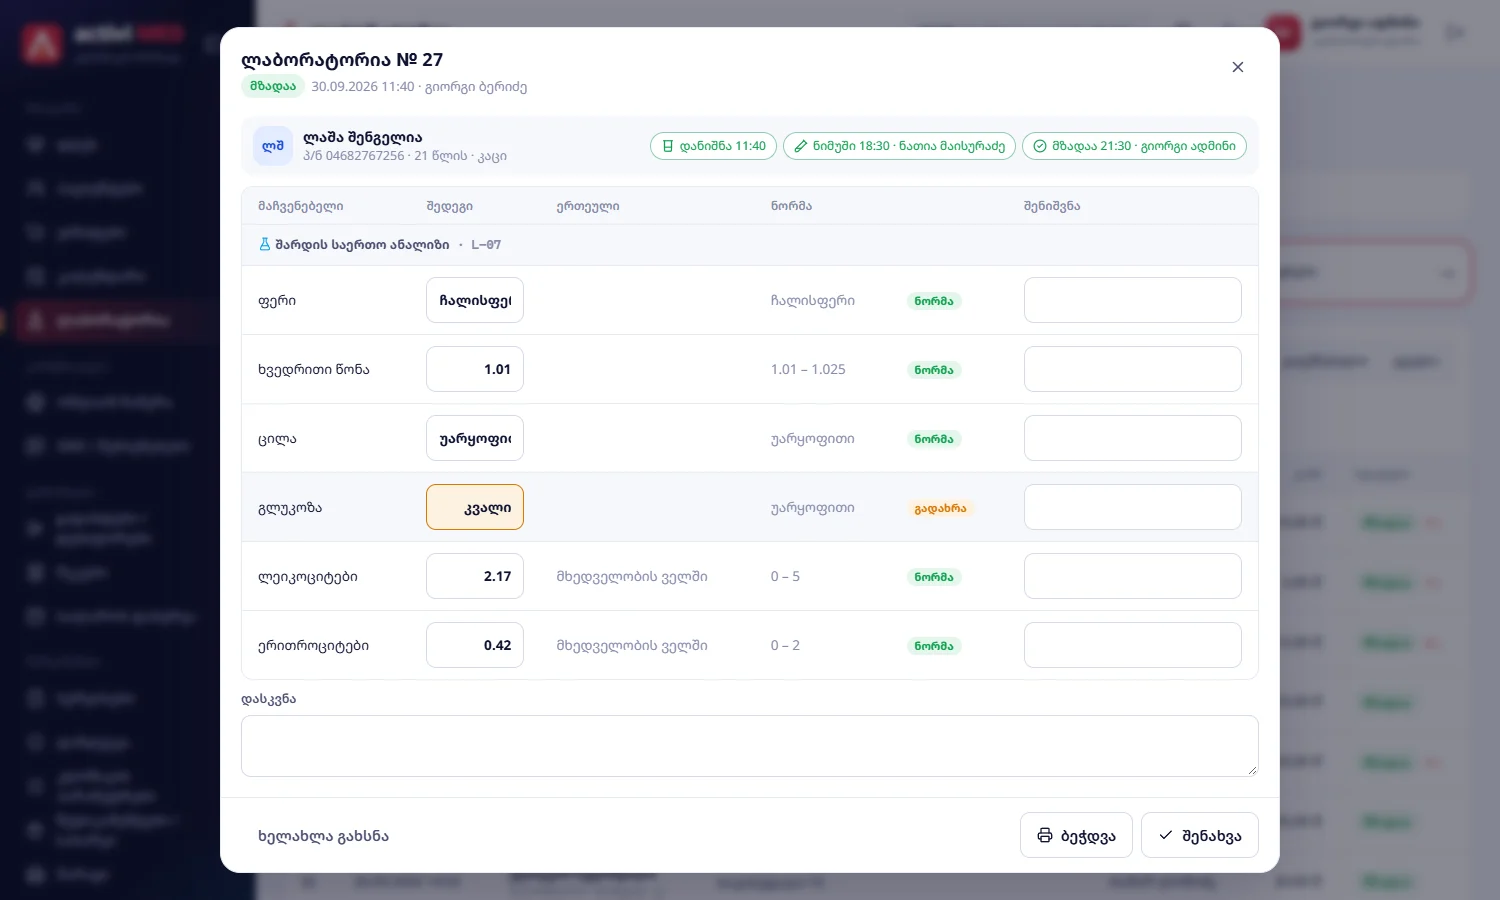
Task: Click the flask icon beside შარდის საერთო ანალიზი
Action: pos(265,244)
